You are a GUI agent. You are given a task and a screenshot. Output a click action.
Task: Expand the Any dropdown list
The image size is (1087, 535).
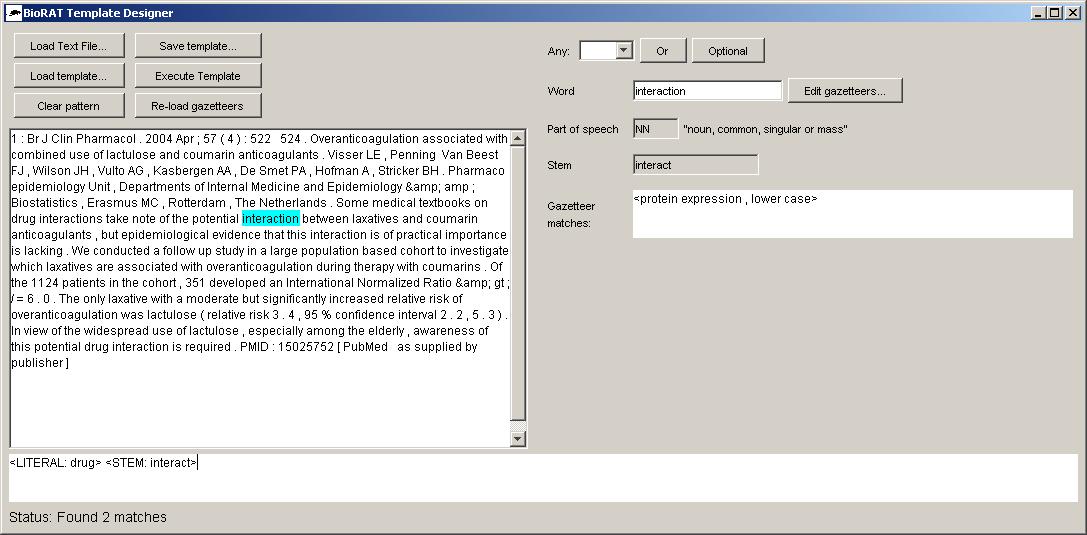coord(624,51)
